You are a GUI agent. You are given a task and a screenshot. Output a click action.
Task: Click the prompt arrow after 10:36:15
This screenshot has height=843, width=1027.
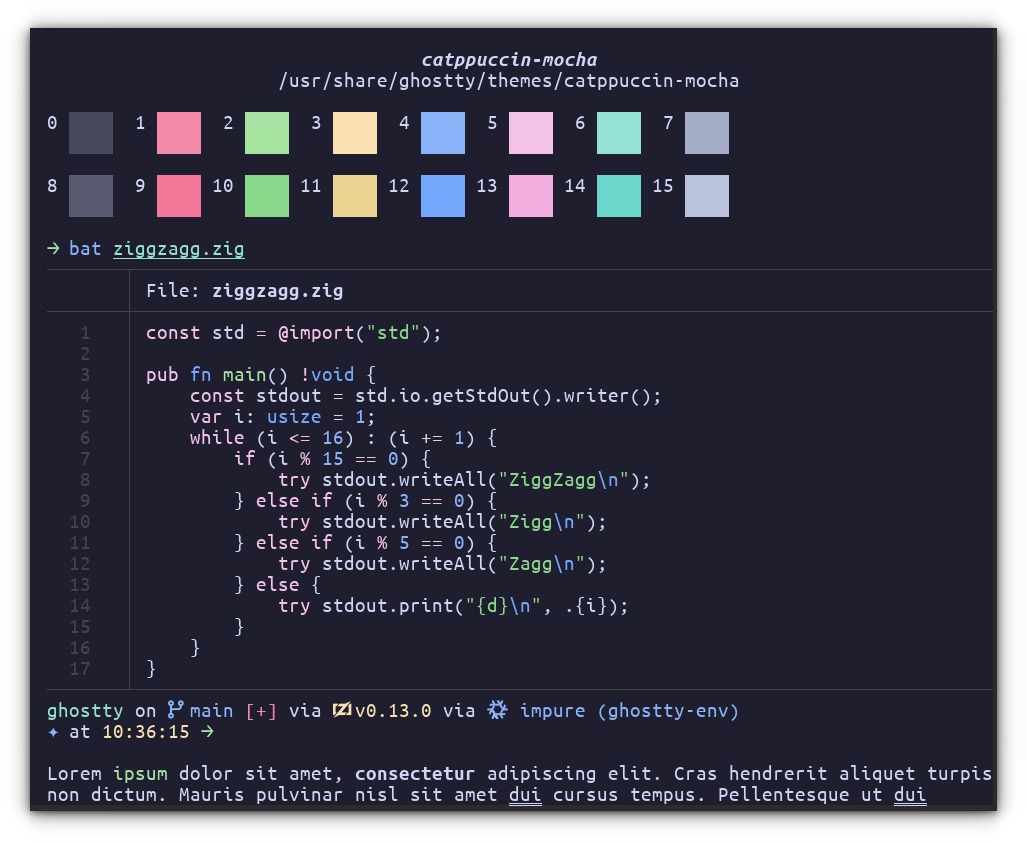tap(207, 732)
